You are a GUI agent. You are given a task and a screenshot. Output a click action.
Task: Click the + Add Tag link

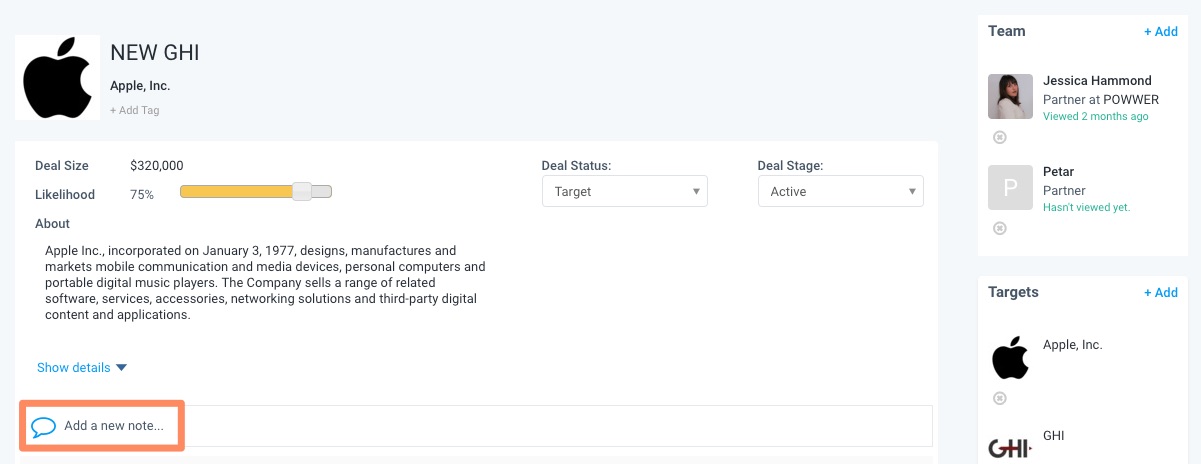point(134,110)
